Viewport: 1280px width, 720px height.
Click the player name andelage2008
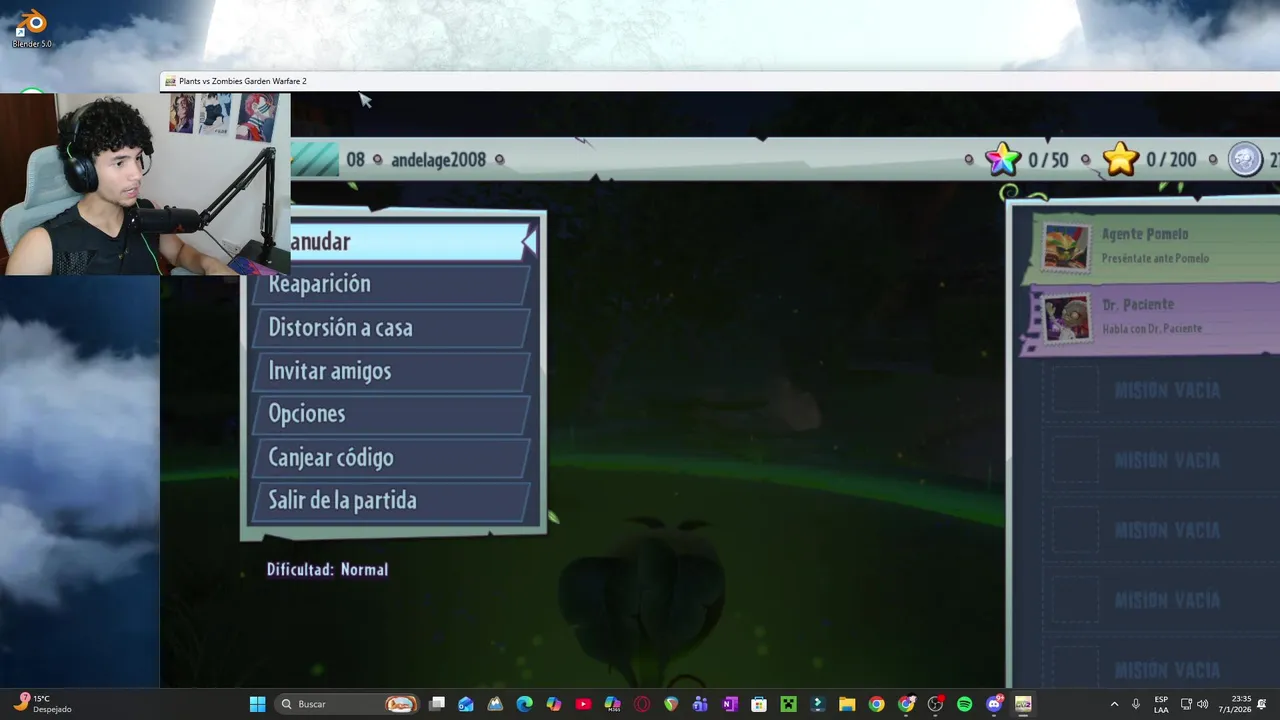(x=438, y=160)
